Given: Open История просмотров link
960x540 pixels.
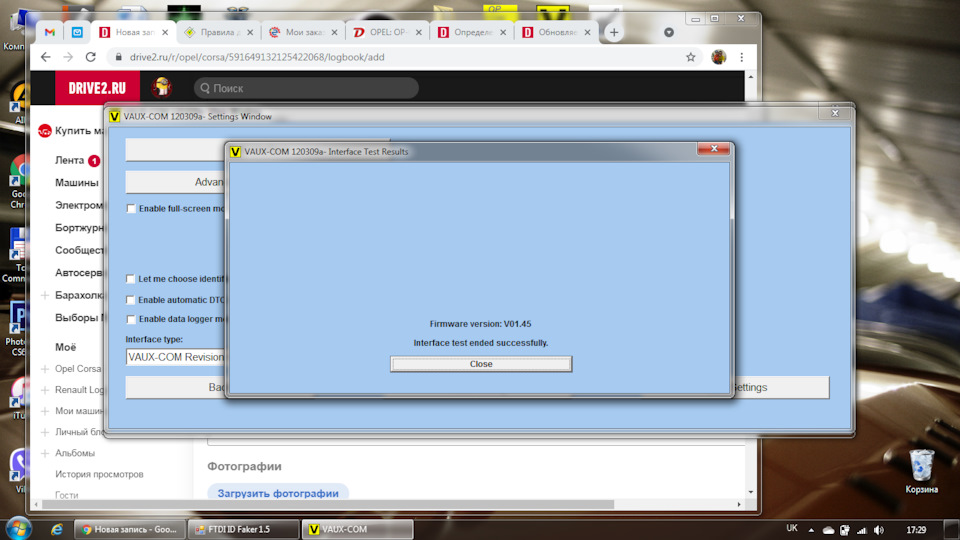Looking at the screenshot, I should click(x=99, y=474).
